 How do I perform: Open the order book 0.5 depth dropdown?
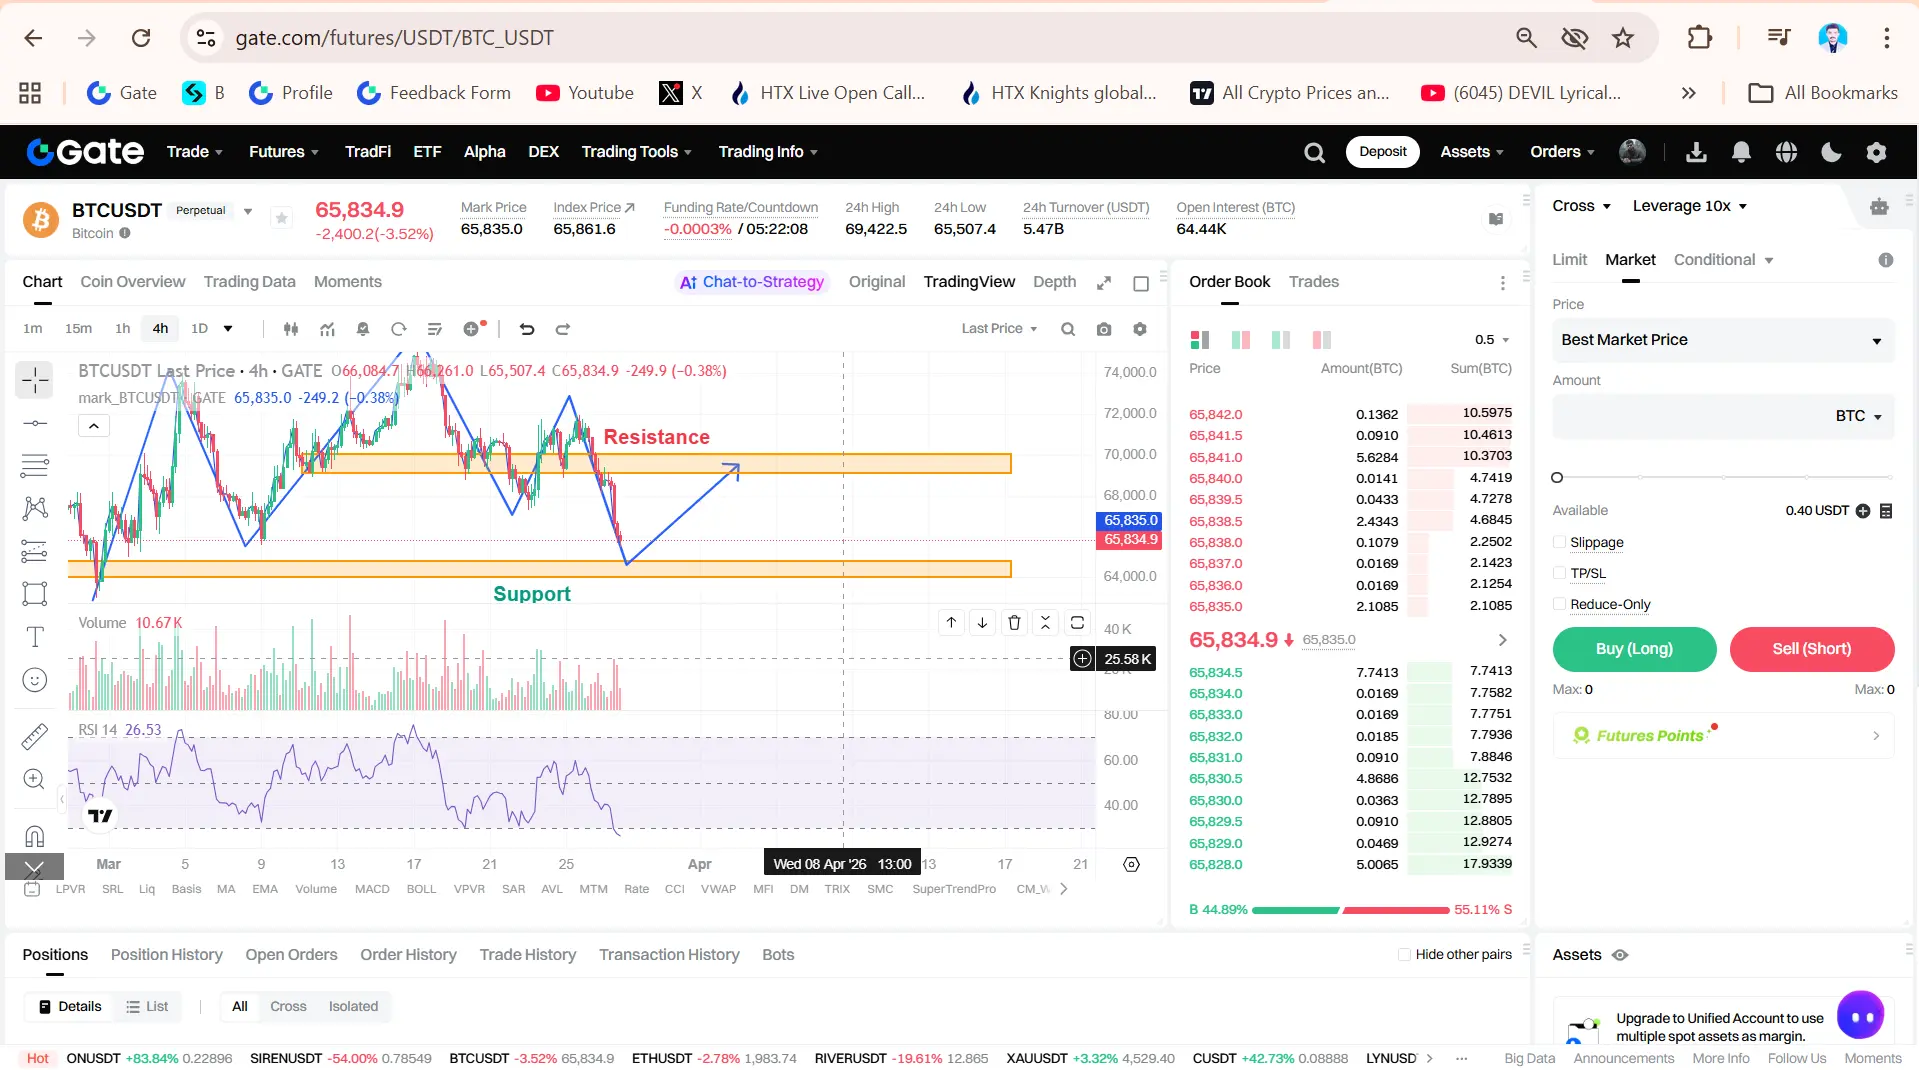pyautogui.click(x=1491, y=340)
